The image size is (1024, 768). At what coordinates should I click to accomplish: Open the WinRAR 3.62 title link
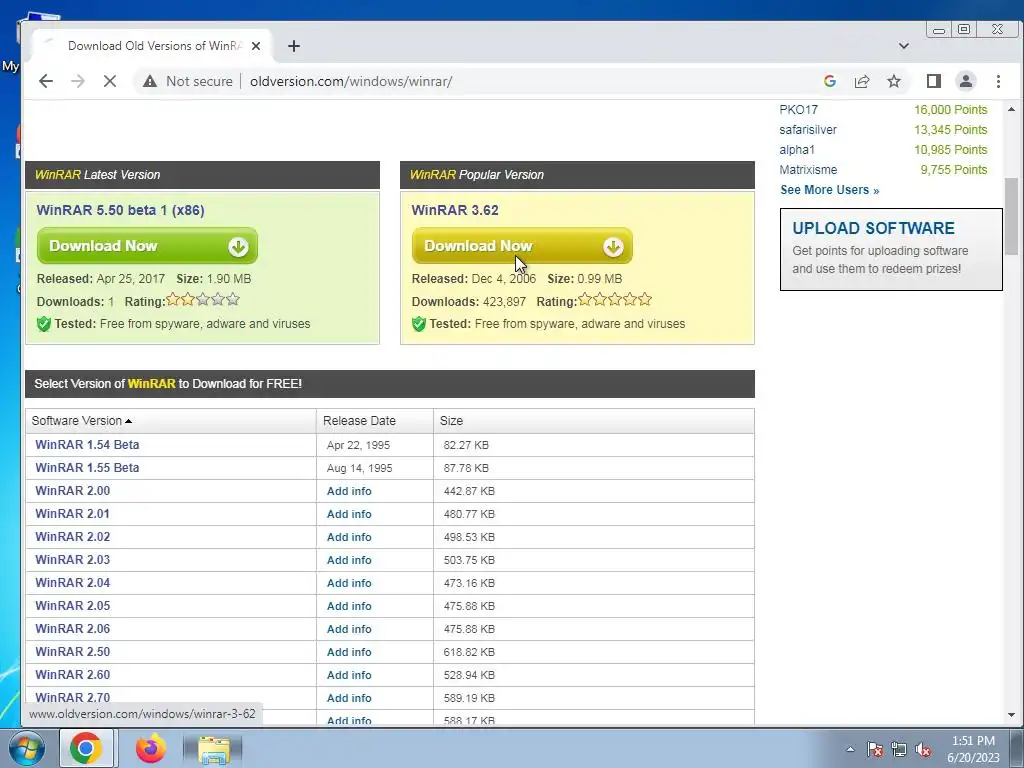[455, 210]
